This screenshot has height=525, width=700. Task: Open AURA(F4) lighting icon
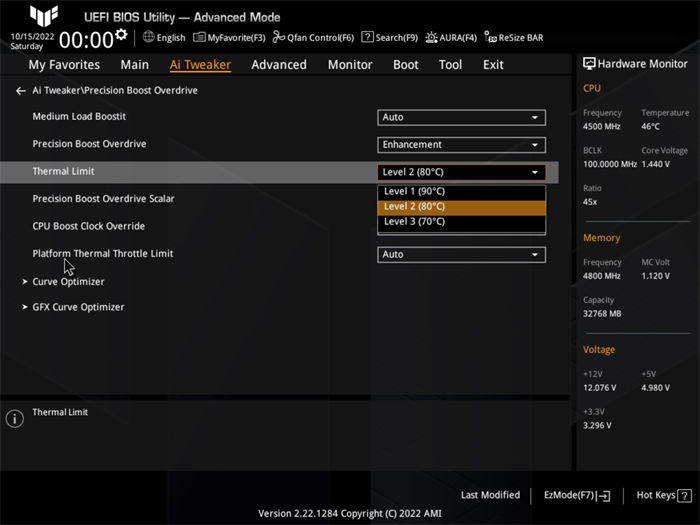coord(431,37)
